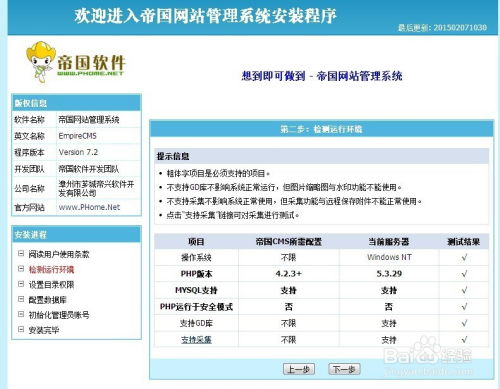Viewport: 500px width, 389px height.
Task: Click the 安装进程 panel header
Action: [76, 234]
